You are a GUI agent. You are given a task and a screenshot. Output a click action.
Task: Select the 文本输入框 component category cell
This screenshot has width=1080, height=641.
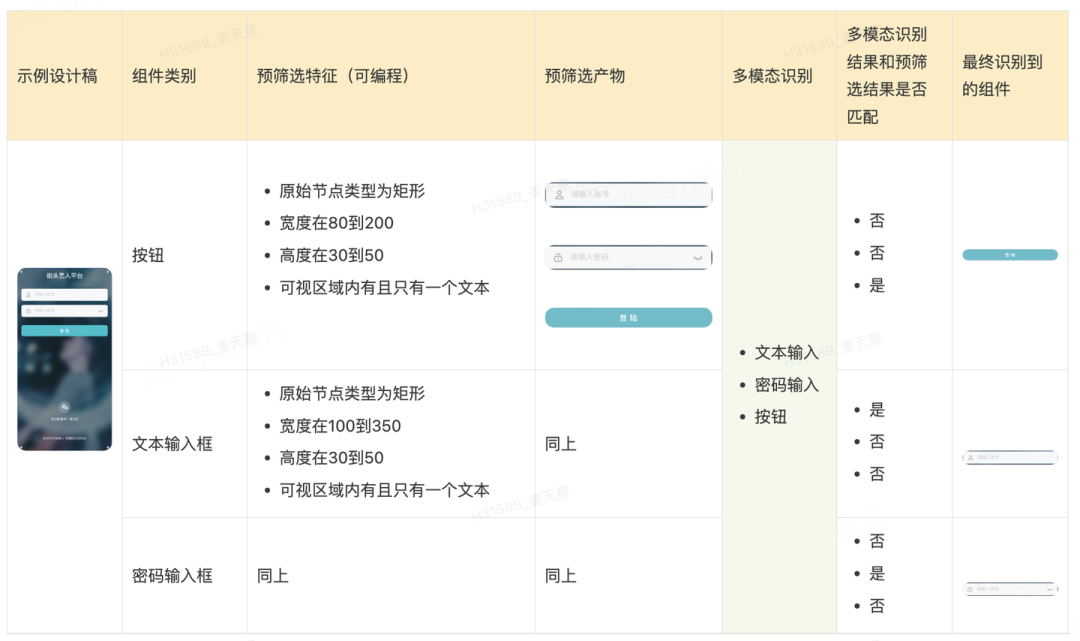point(172,444)
